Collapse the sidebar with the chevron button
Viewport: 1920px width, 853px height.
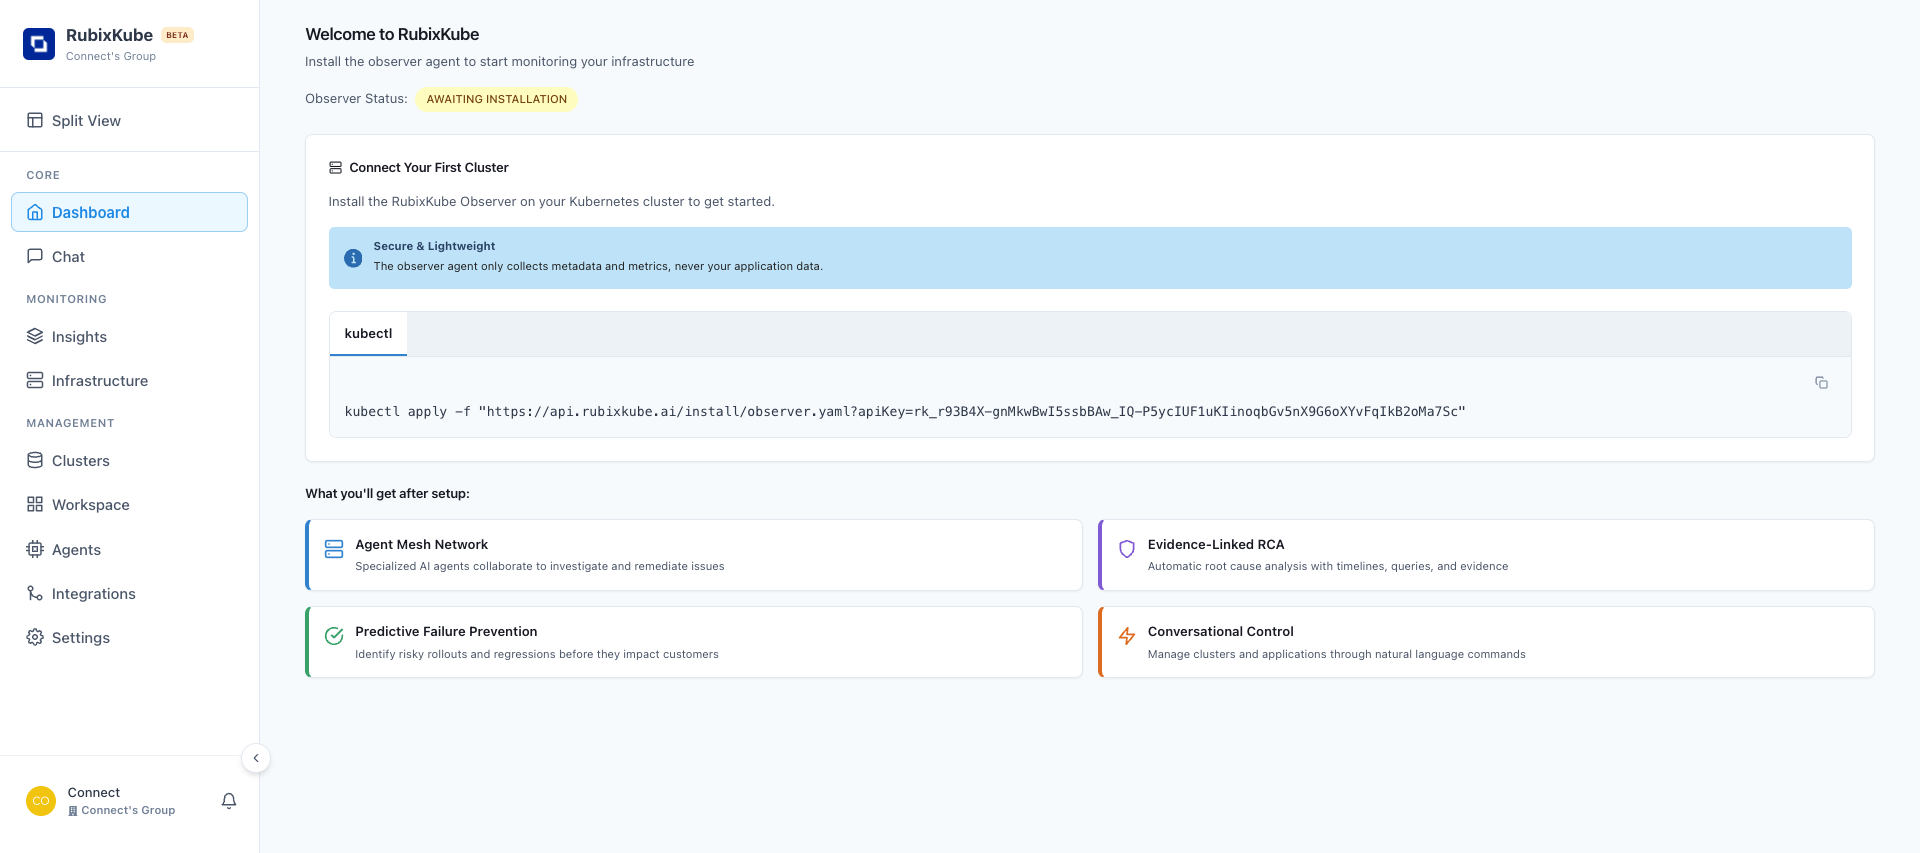pyautogui.click(x=256, y=758)
